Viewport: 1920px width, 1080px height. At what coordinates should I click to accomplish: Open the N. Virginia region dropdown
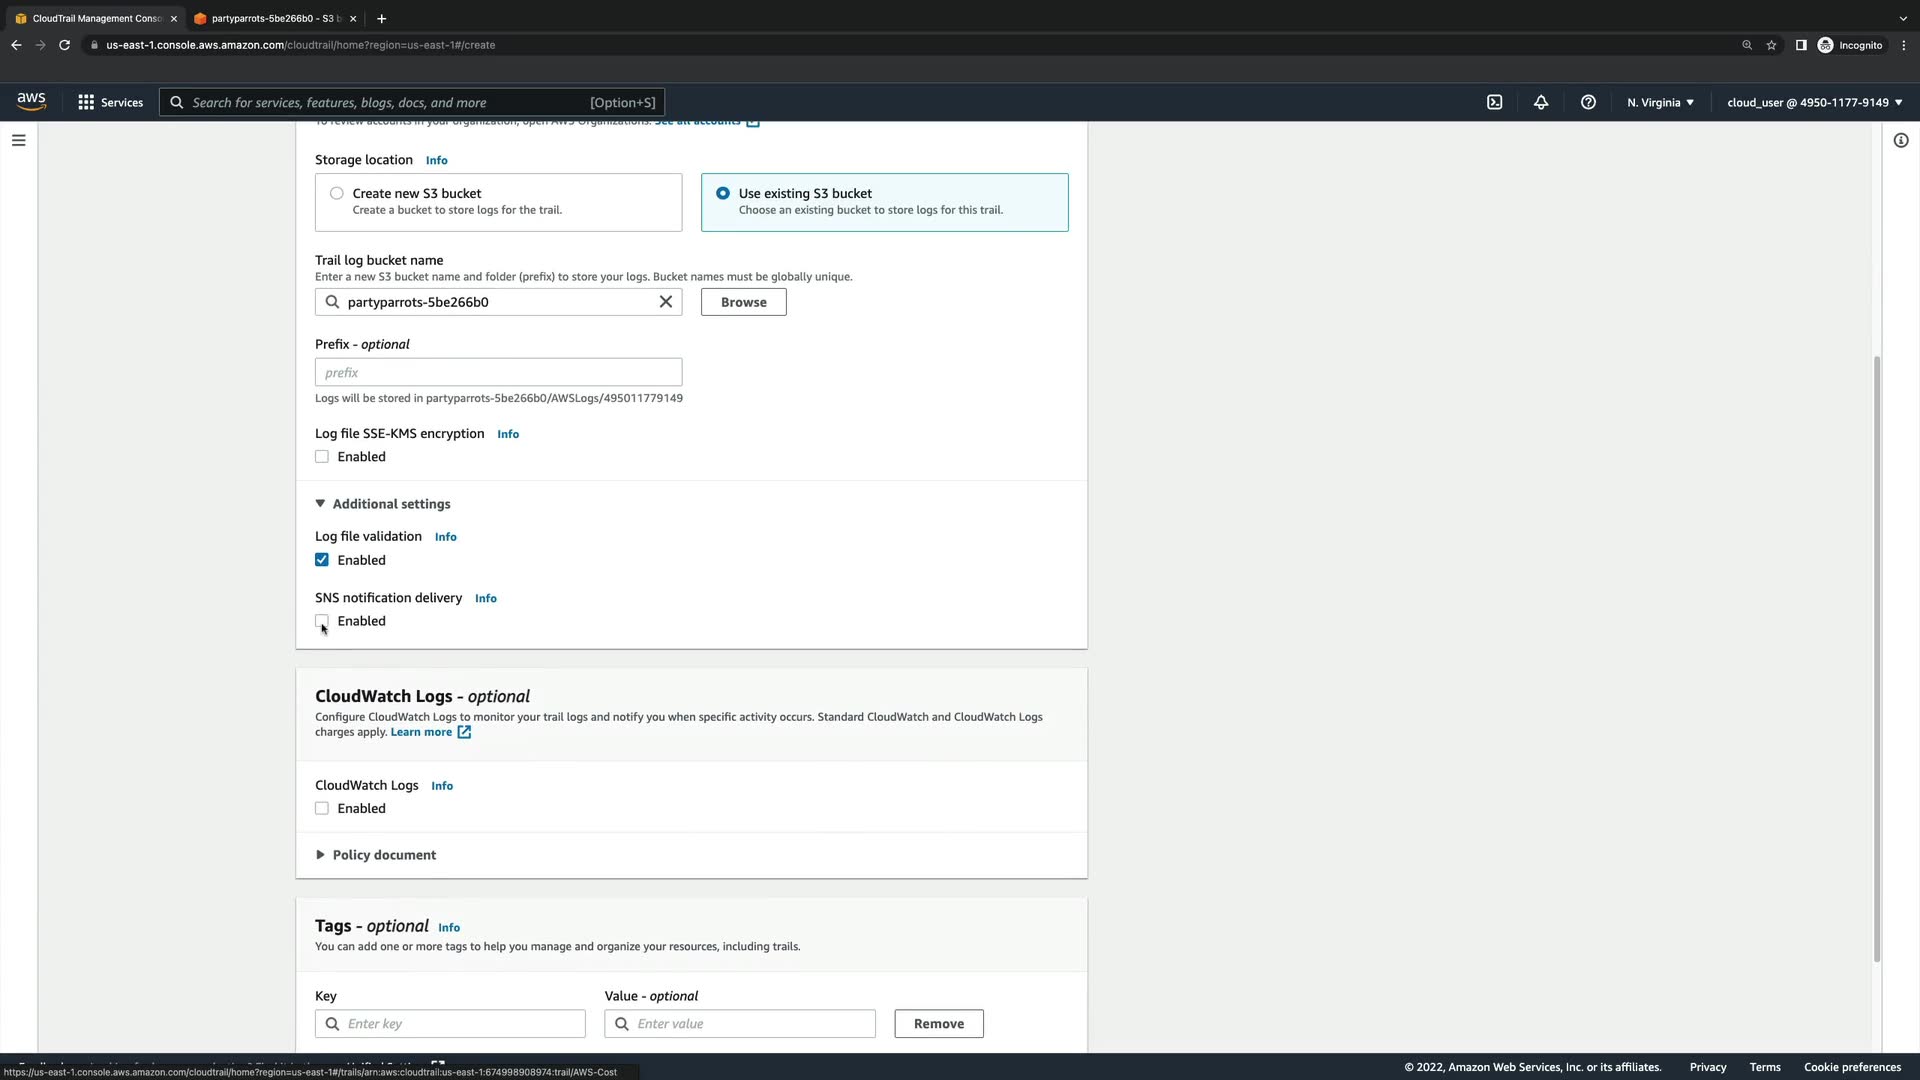click(1660, 102)
